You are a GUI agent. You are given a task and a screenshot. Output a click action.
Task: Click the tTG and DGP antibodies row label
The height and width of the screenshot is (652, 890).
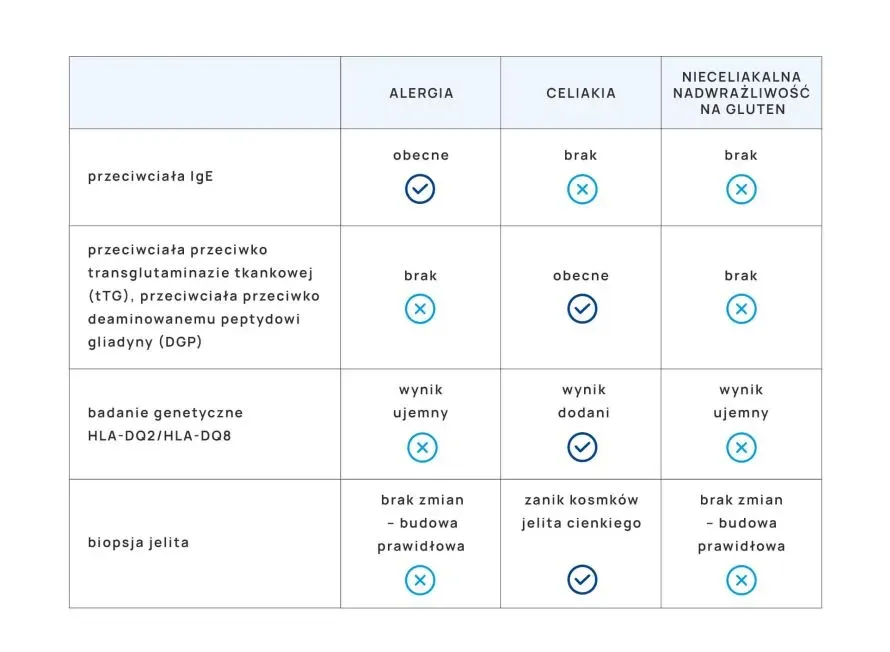(x=204, y=296)
